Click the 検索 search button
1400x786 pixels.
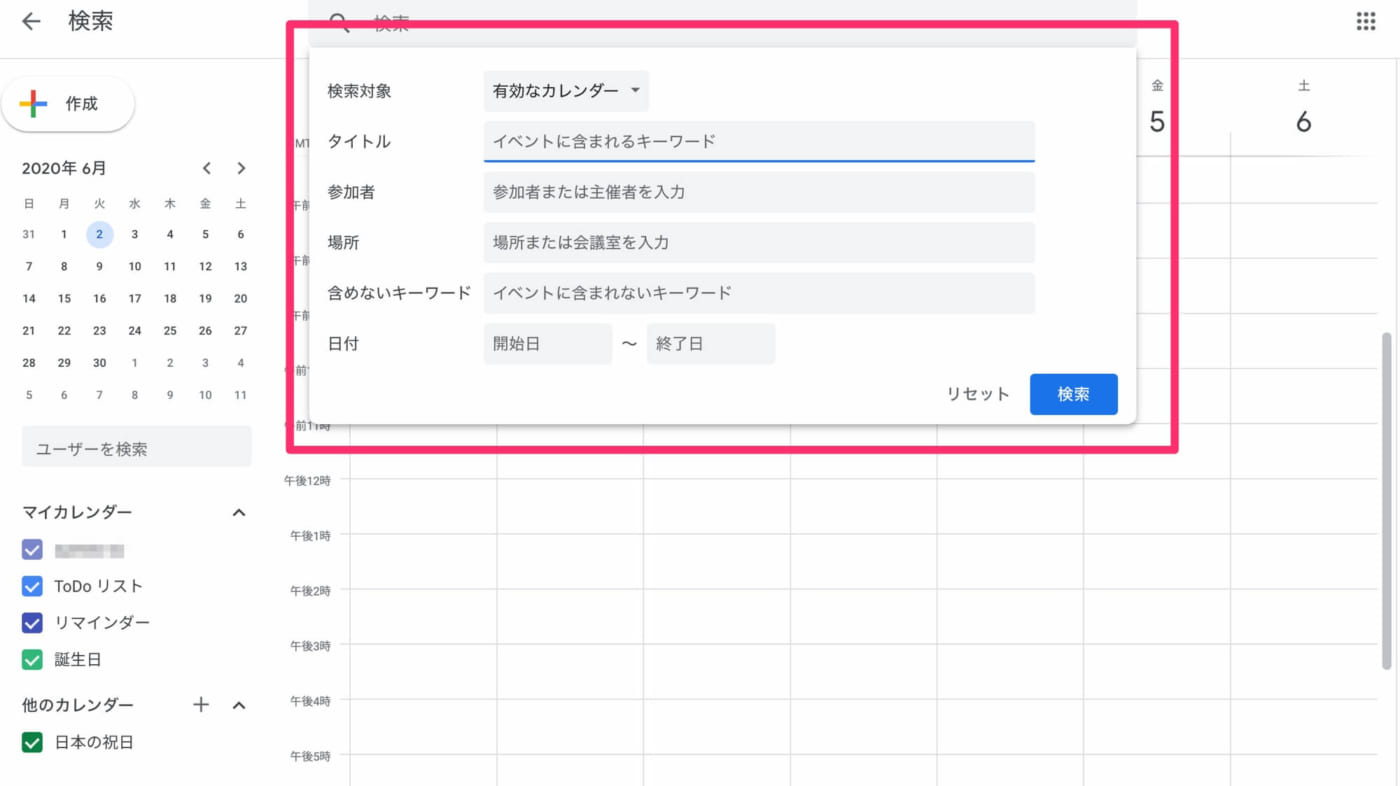tap(1074, 394)
